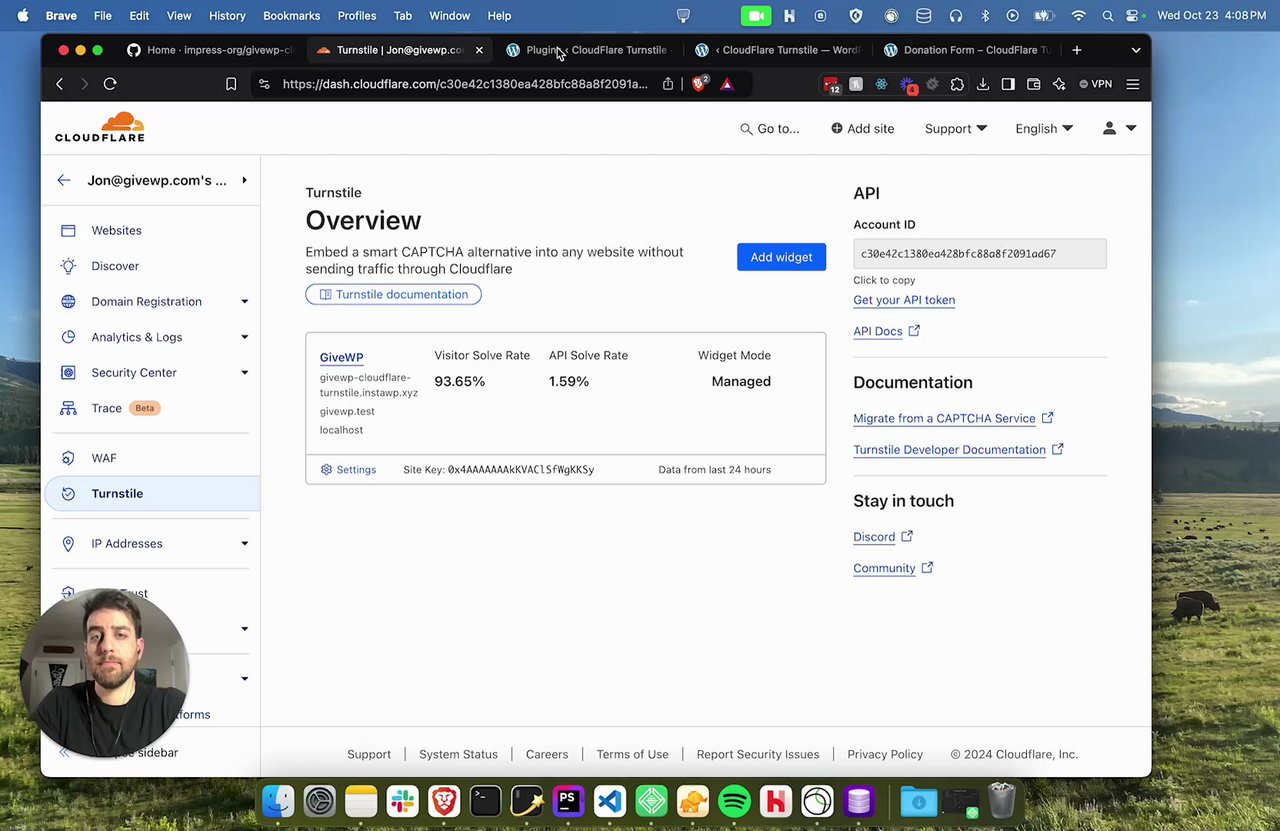Open the browser Extensions puzzle icon

(x=957, y=84)
